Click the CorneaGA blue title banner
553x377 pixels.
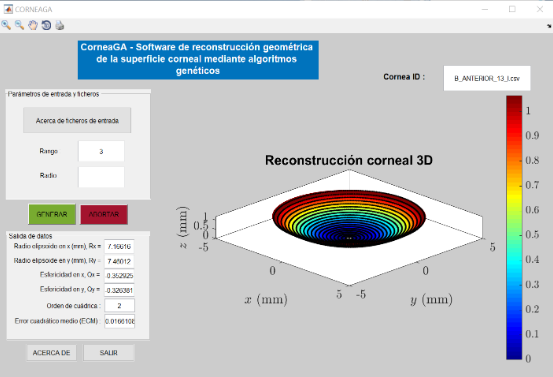click(198, 60)
